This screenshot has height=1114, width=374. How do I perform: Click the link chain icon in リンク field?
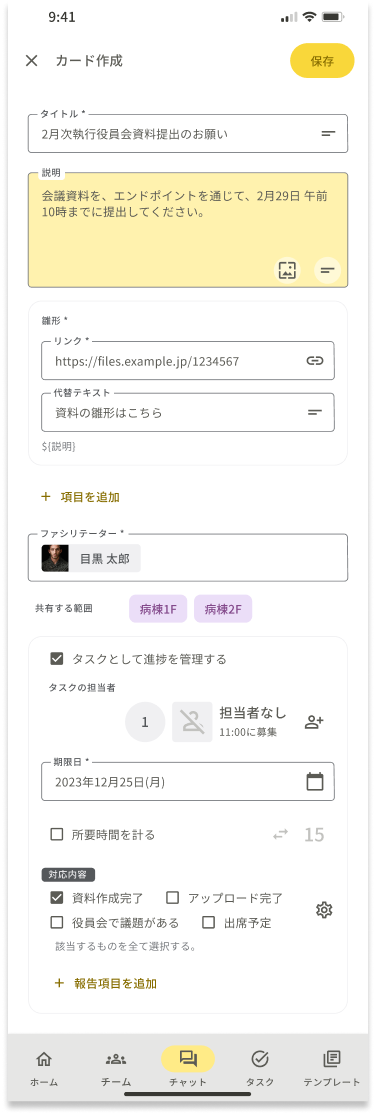tap(315, 361)
